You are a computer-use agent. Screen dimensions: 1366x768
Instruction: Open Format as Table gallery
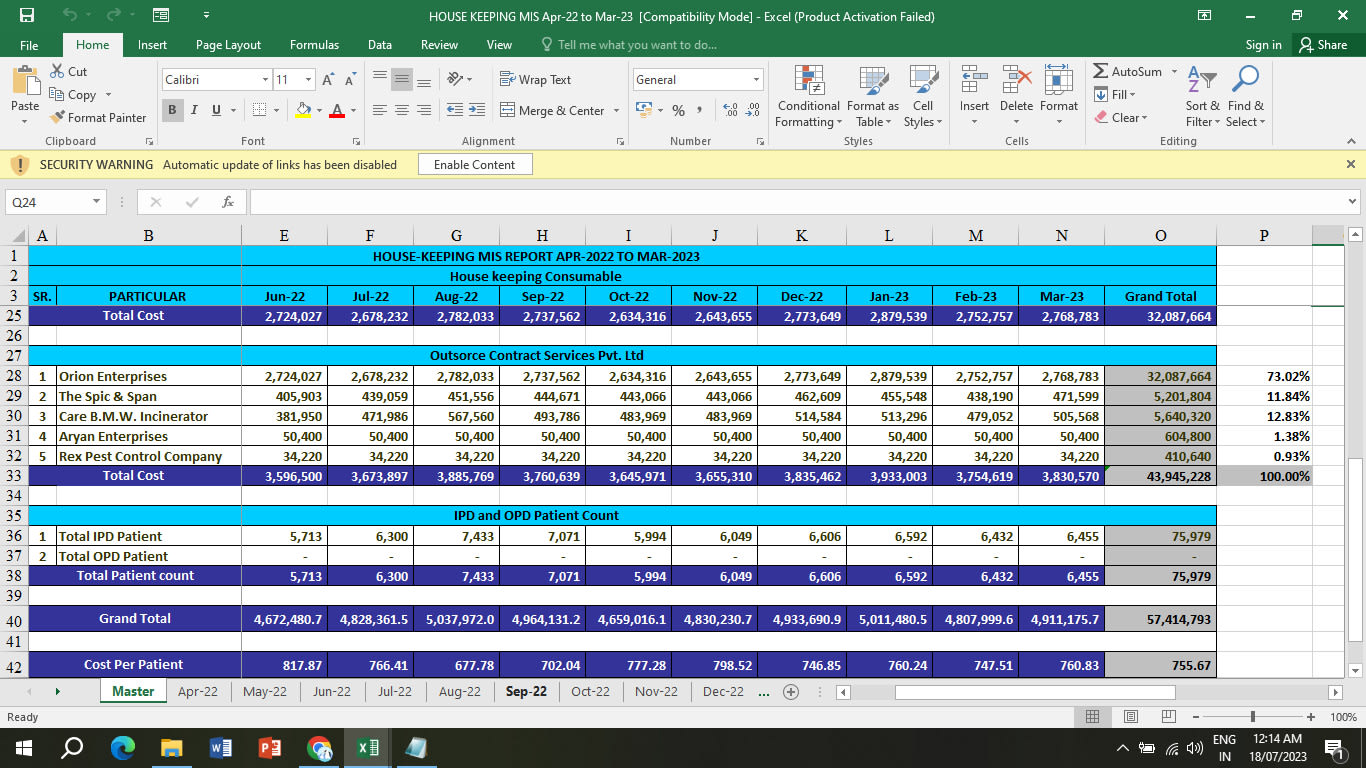(873, 97)
